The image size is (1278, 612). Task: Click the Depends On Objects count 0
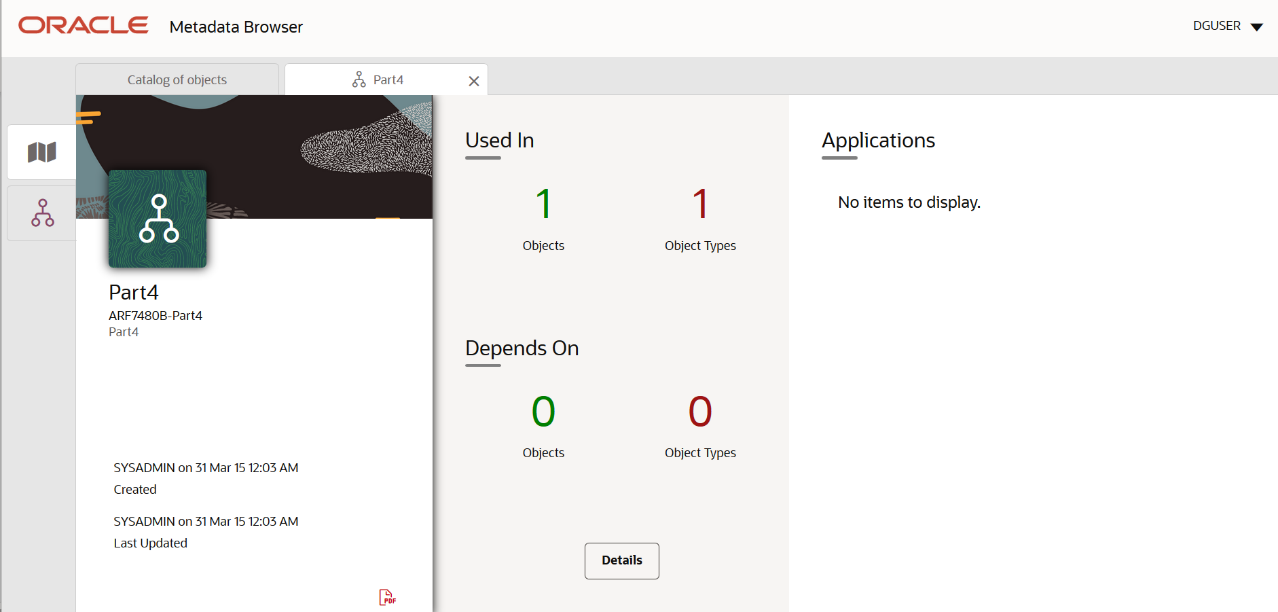click(x=544, y=412)
